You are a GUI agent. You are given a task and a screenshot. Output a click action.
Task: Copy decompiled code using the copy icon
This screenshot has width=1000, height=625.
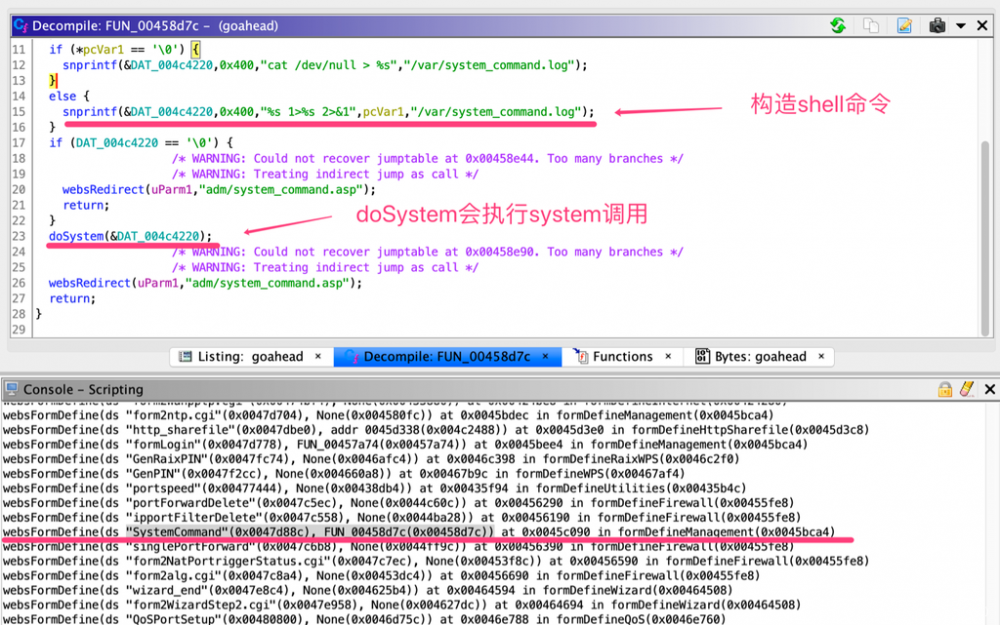point(872,25)
